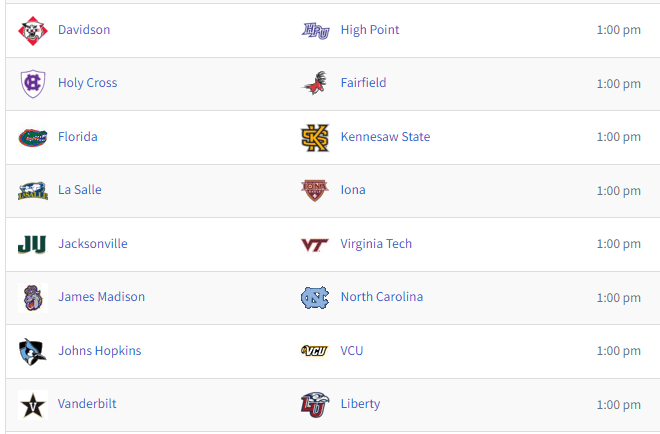
Task: Select the Virginia Tech VT logo
Action: (315, 245)
